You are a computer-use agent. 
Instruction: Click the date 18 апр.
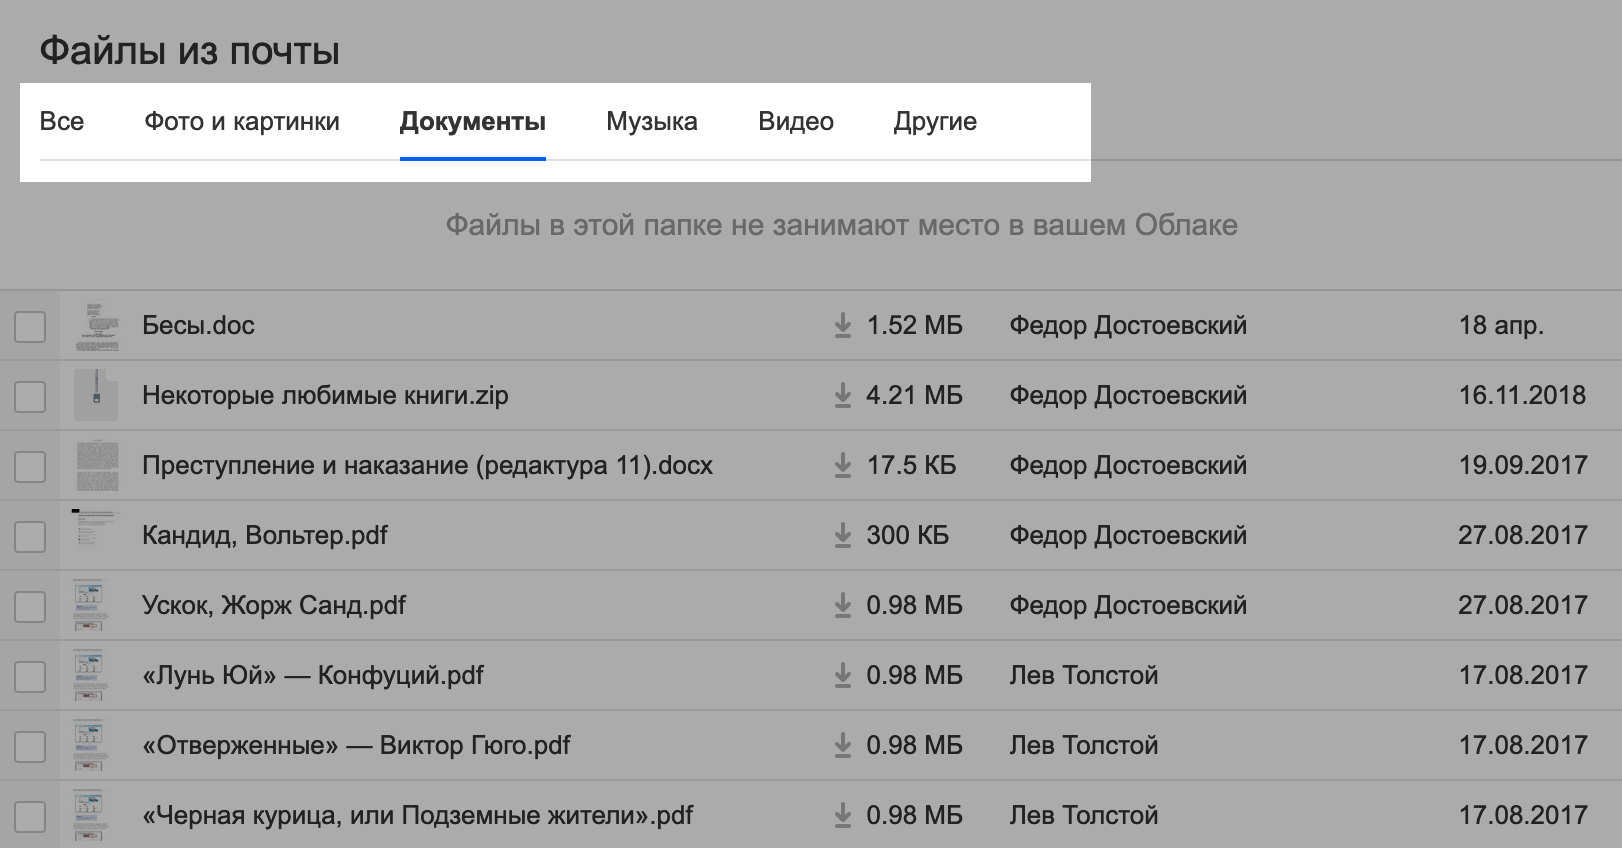(x=1501, y=325)
